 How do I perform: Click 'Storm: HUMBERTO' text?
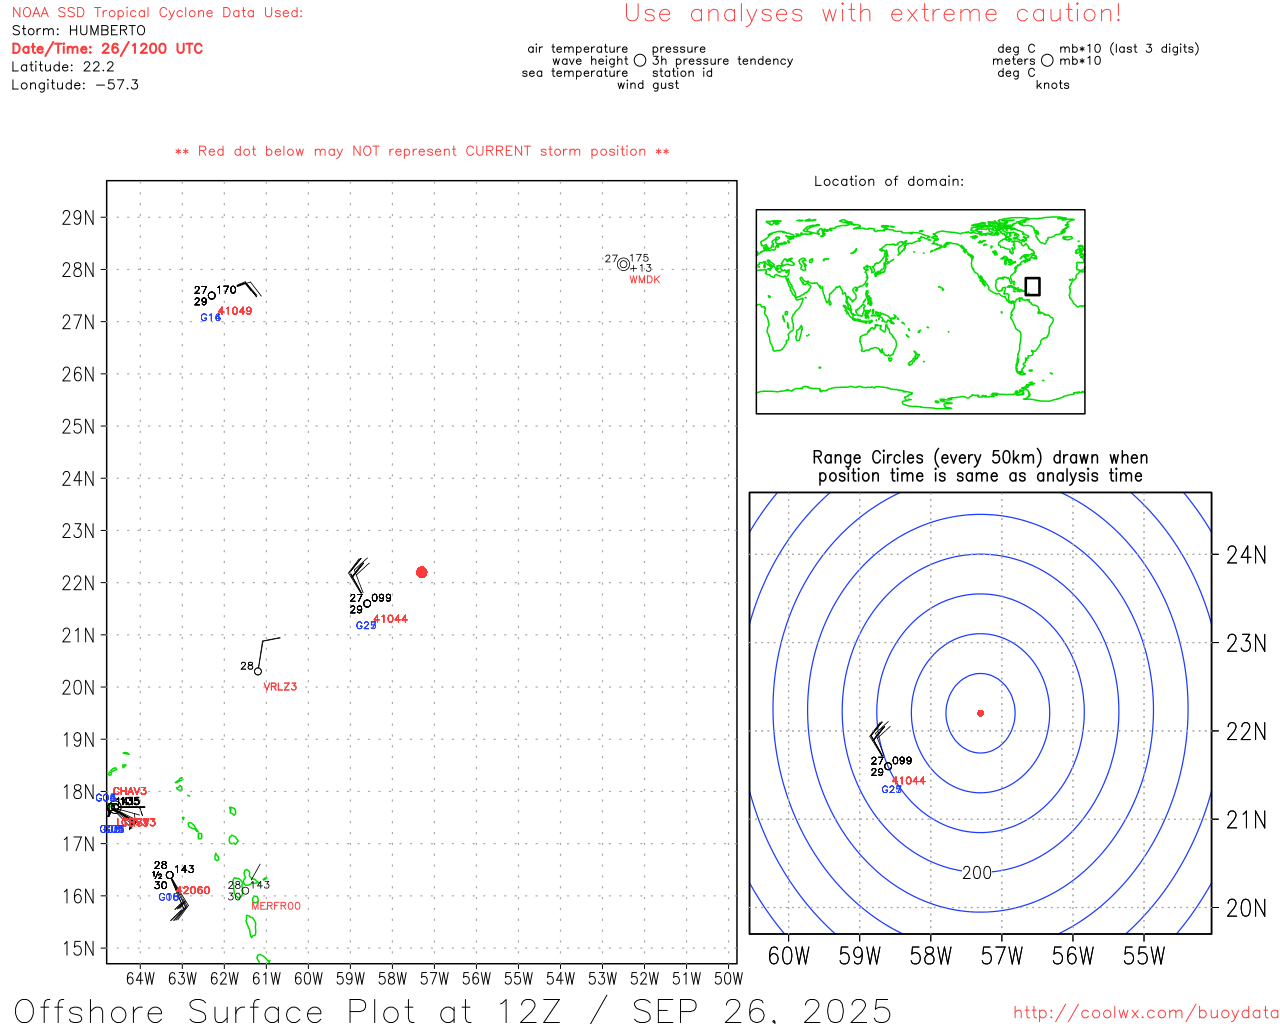click(79, 31)
